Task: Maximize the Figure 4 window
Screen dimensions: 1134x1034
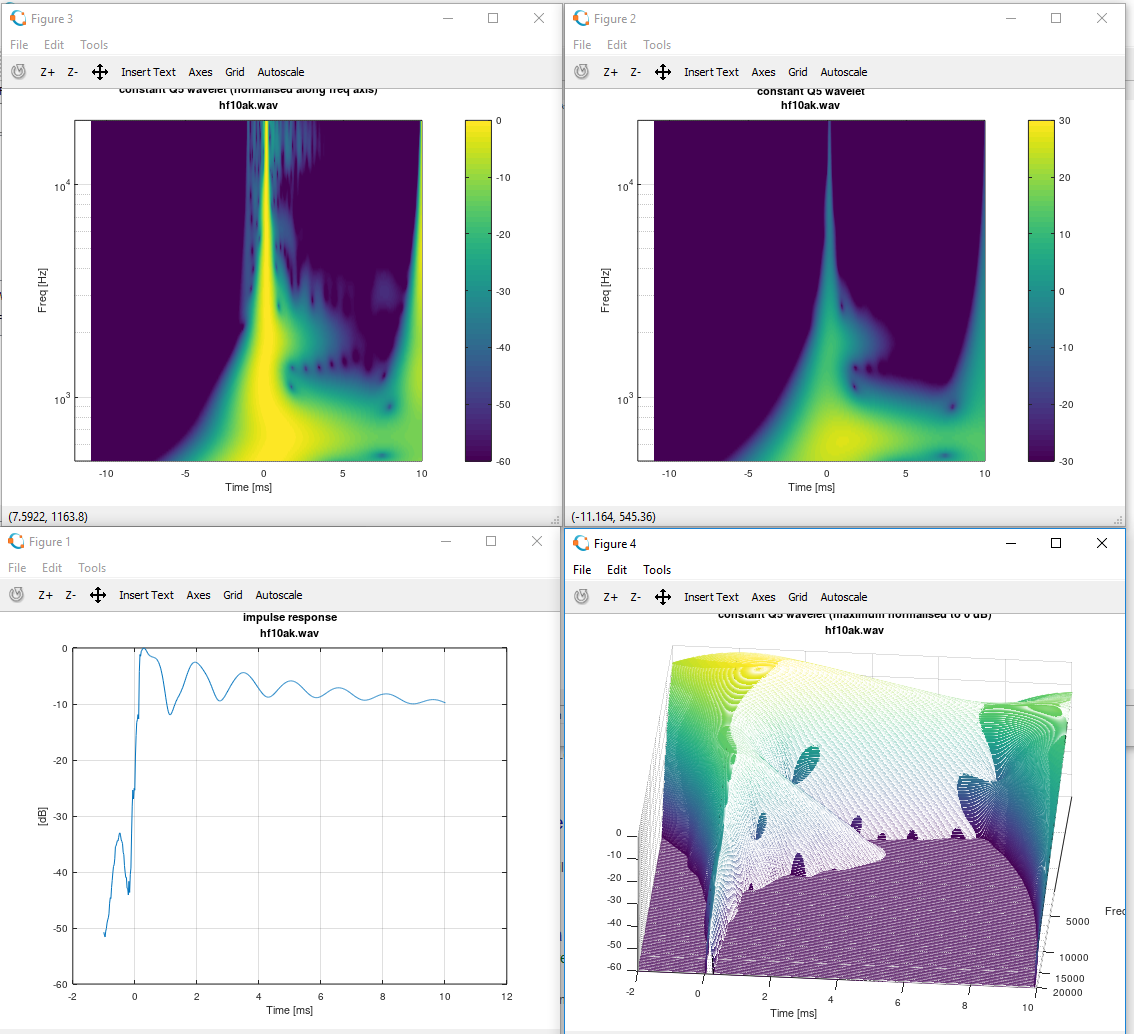Action: click(1056, 543)
